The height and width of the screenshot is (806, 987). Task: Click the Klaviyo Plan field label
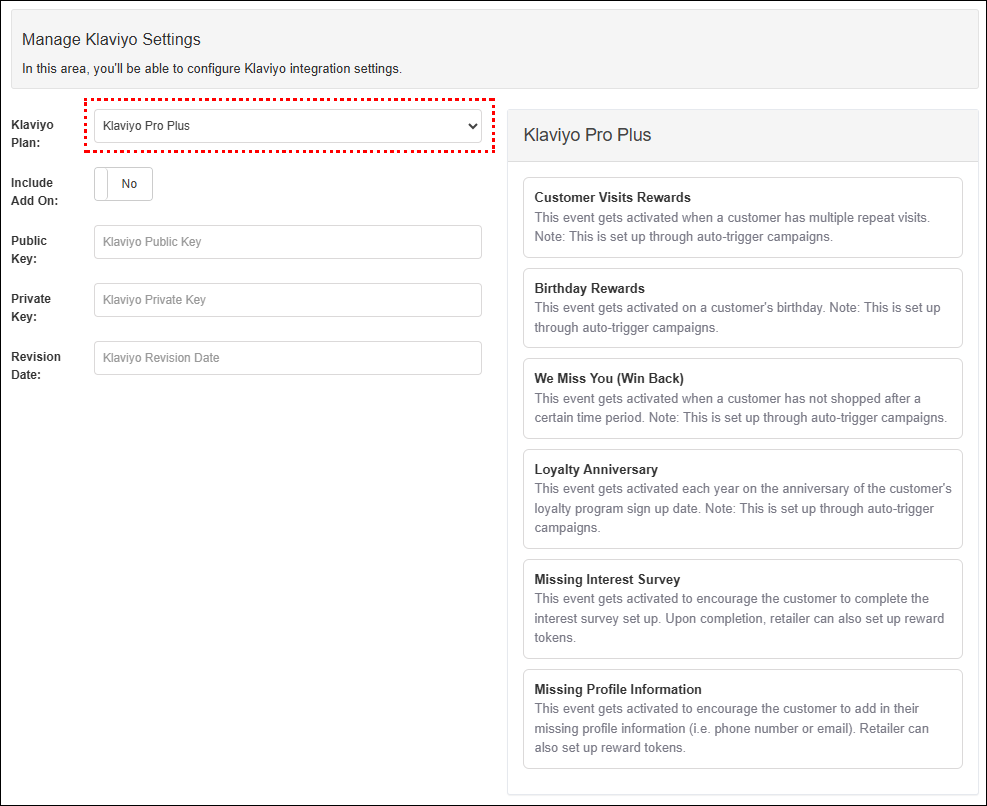click(32, 134)
